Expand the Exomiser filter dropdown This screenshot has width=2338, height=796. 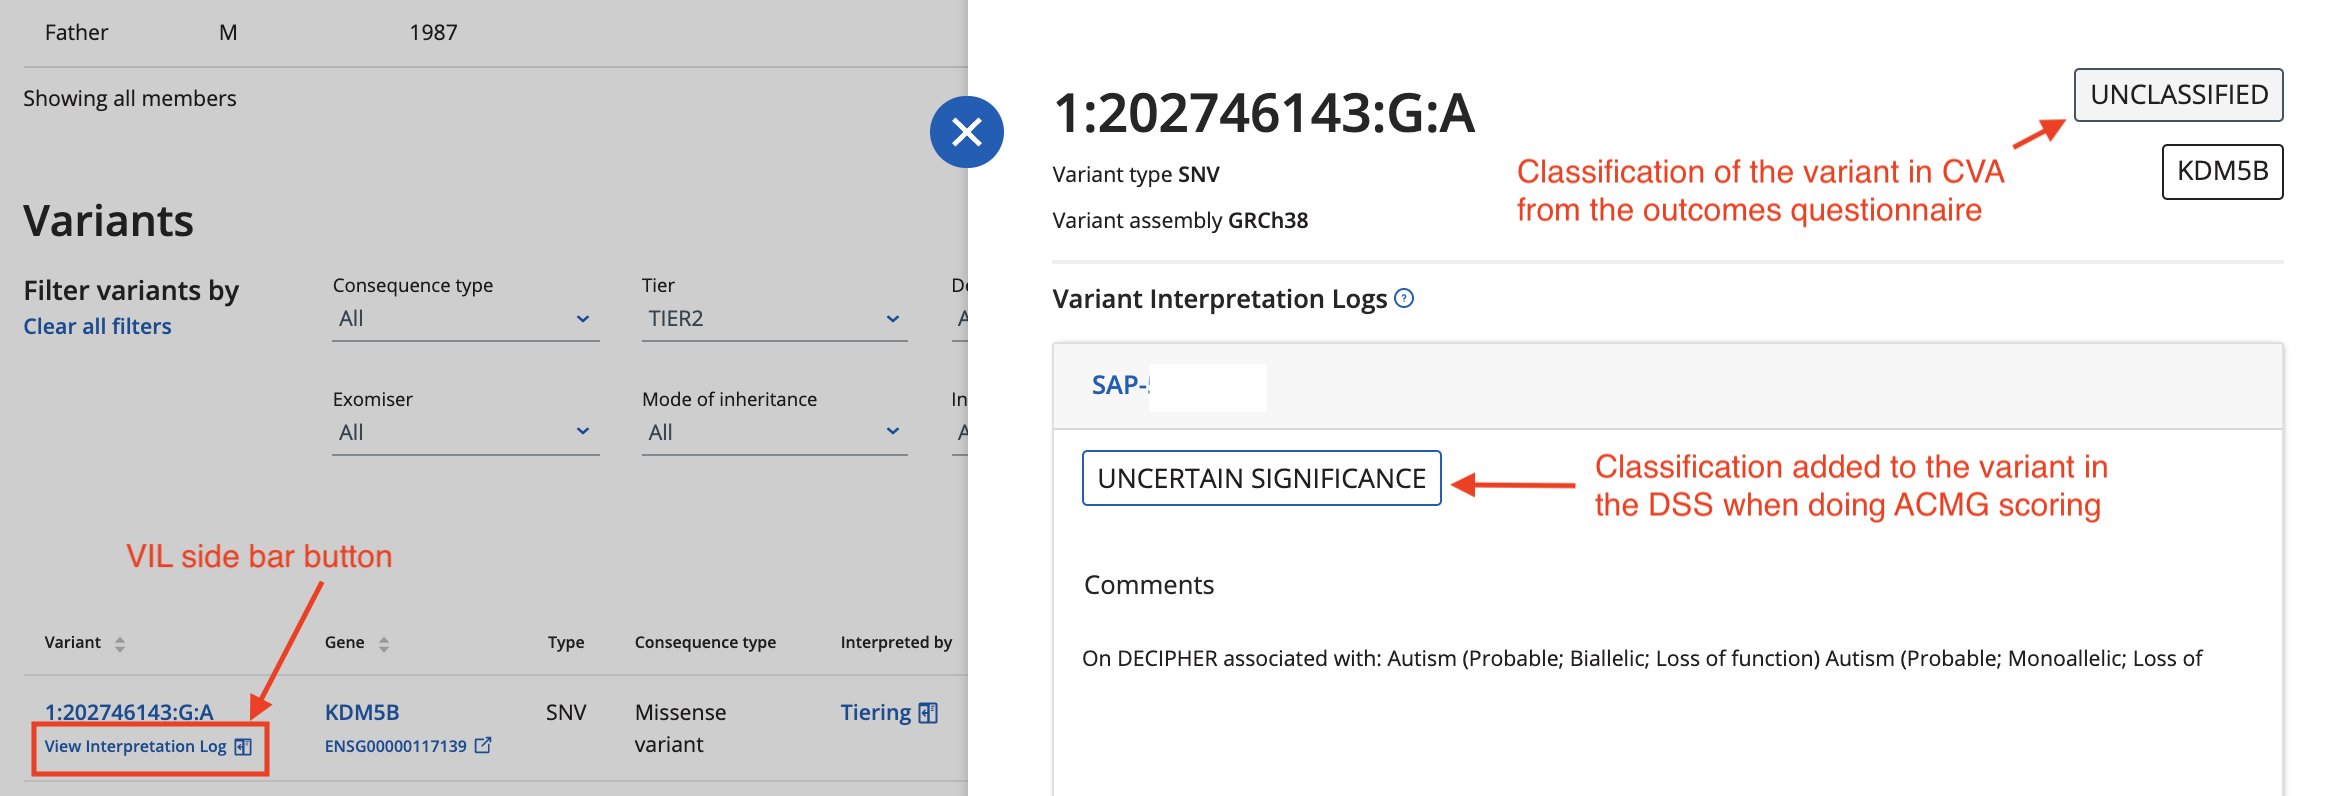466,433
